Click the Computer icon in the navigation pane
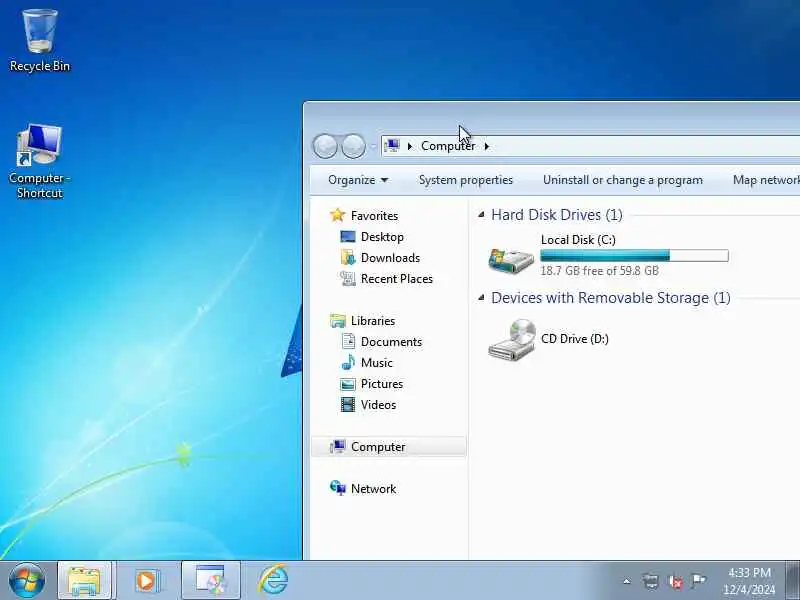Image resolution: width=800 pixels, height=600 pixels. (337, 447)
